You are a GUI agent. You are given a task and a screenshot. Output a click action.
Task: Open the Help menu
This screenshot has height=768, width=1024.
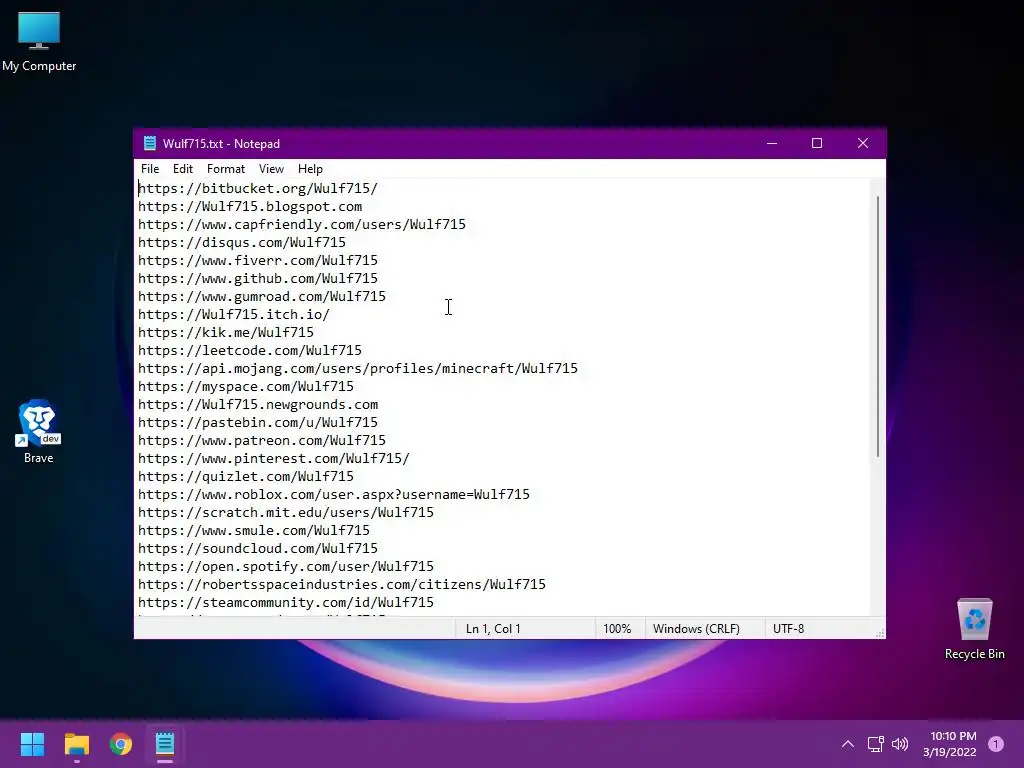pos(310,168)
